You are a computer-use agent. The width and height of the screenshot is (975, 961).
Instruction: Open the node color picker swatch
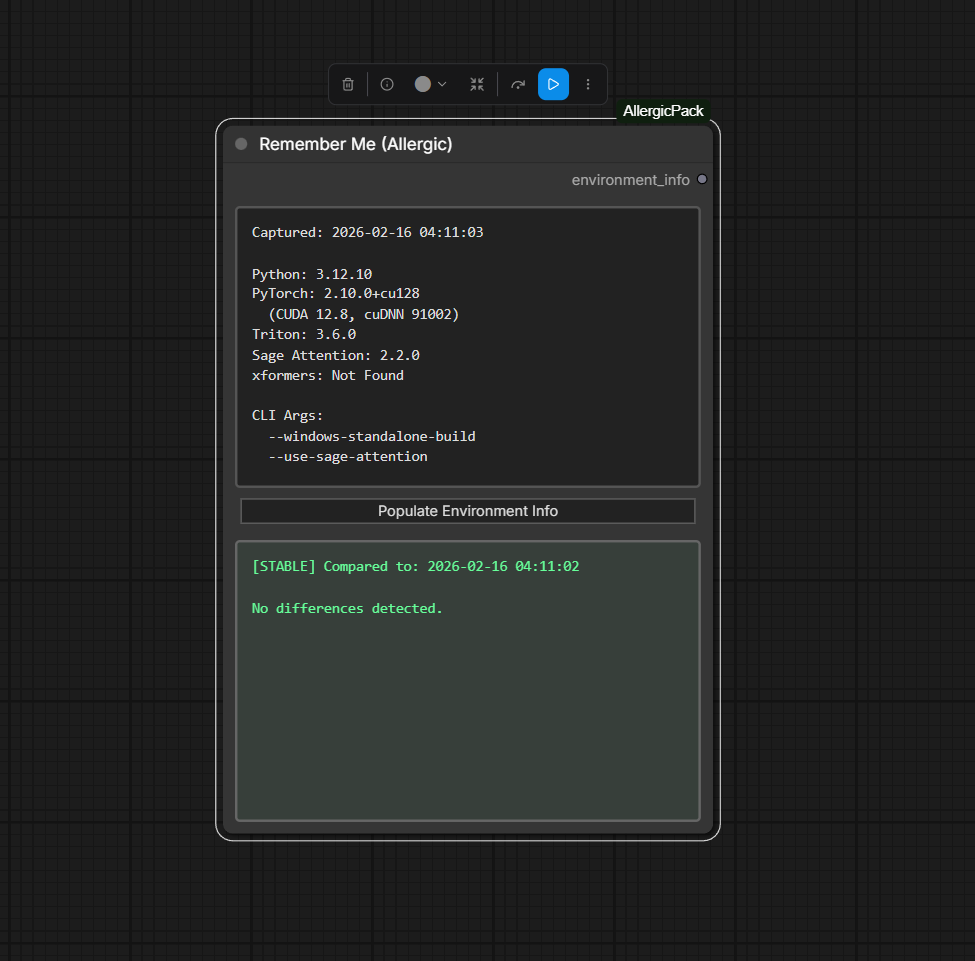(423, 84)
